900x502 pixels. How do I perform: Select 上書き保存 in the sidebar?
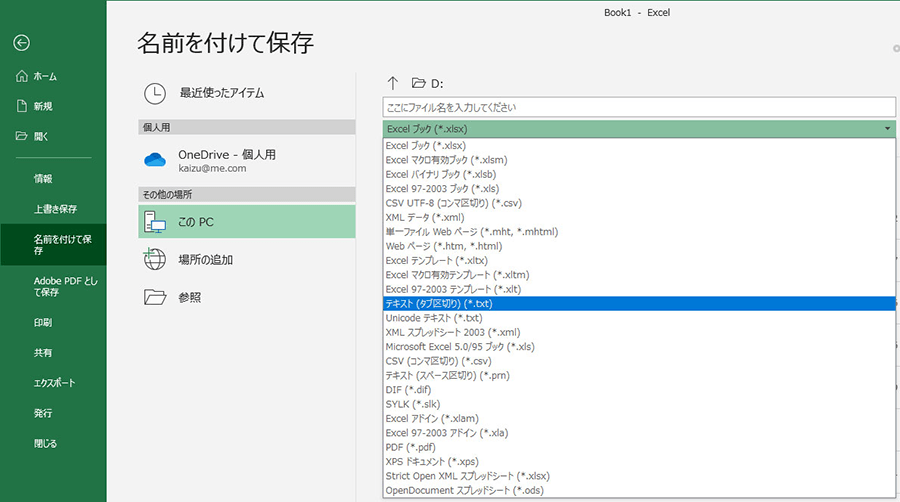click(x=55, y=209)
